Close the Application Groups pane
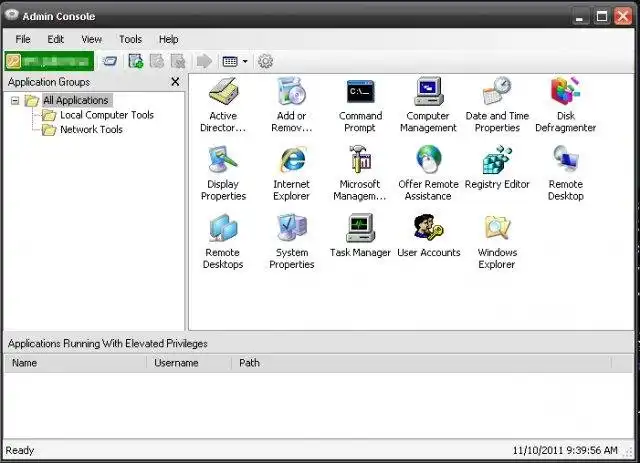This screenshot has width=640, height=463. pyautogui.click(x=175, y=82)
